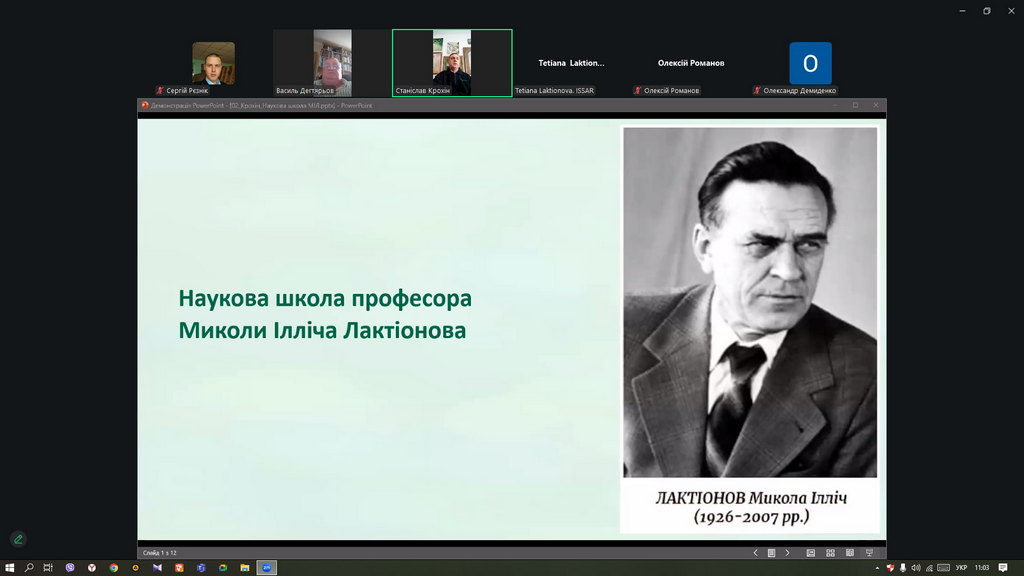Open the slide list menu icon

[x=771, y=553]
